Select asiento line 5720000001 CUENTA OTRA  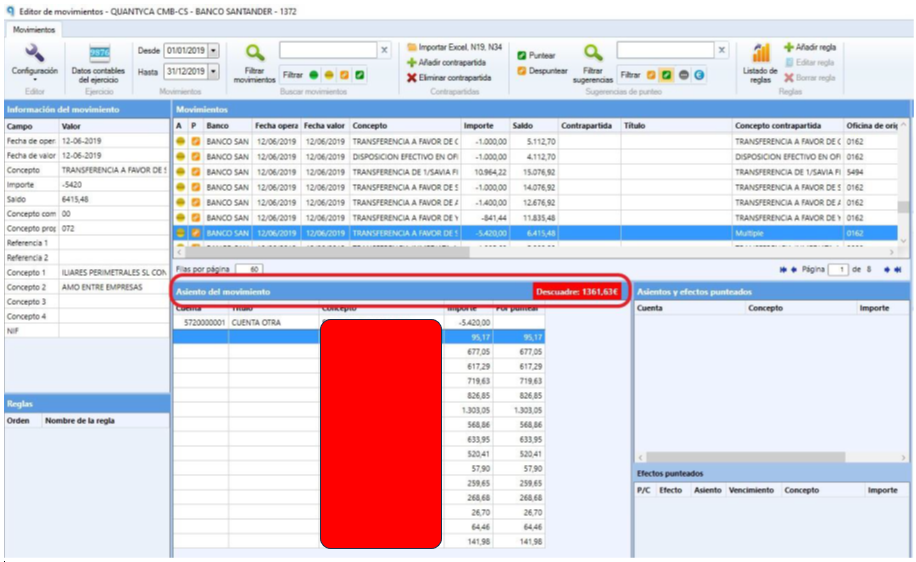pos(359,322)
